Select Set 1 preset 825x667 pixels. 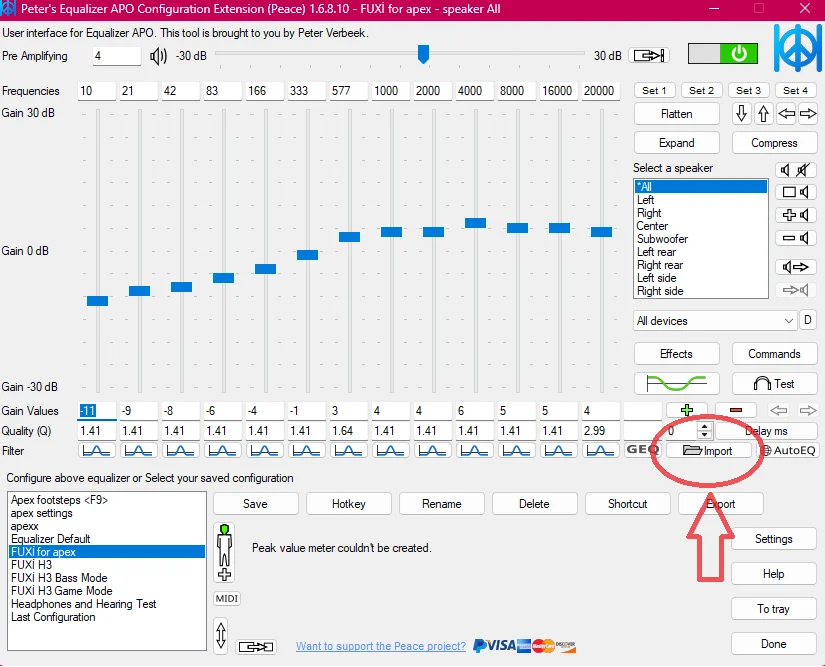654,90
